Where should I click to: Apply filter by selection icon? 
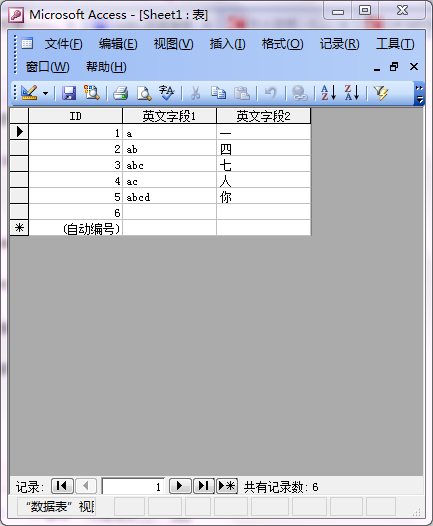click(381, 93)
